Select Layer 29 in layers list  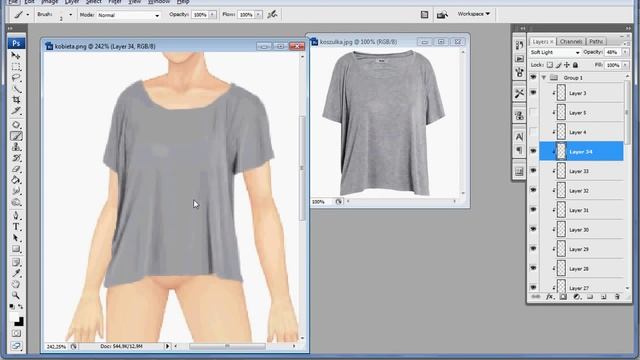(582, 249)
